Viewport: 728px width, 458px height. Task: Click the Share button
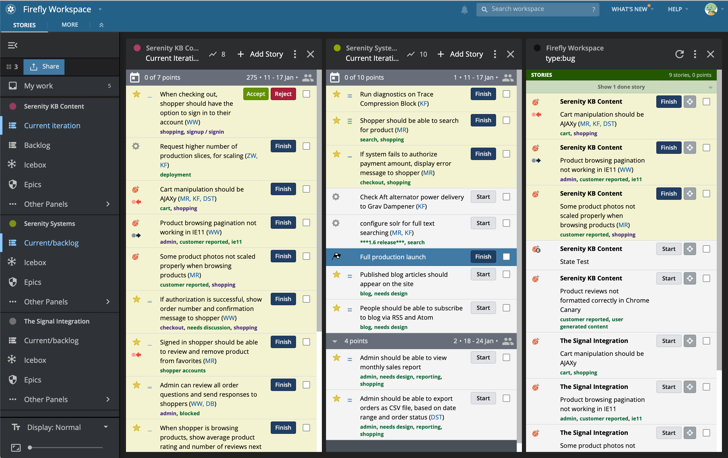pos(44,66)
